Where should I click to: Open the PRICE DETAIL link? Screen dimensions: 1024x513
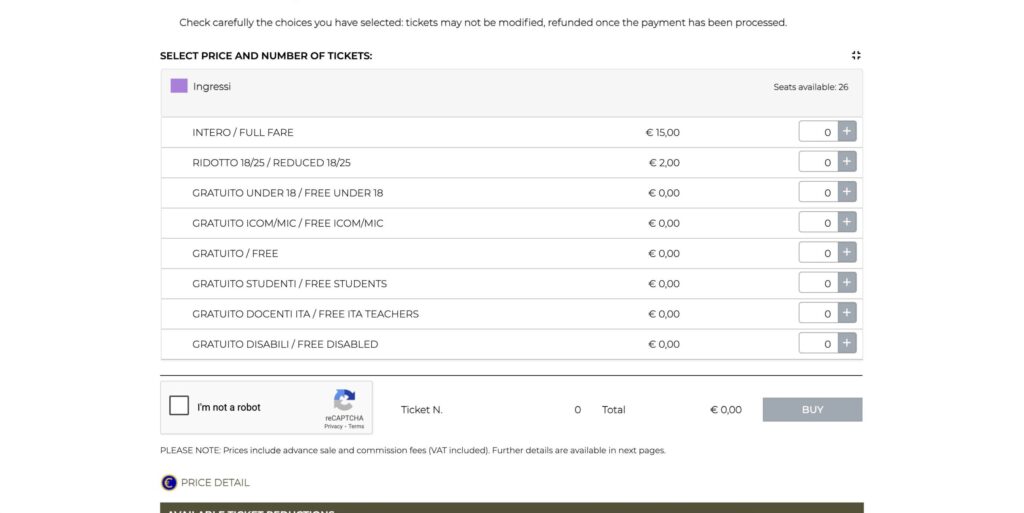(215, 482)
